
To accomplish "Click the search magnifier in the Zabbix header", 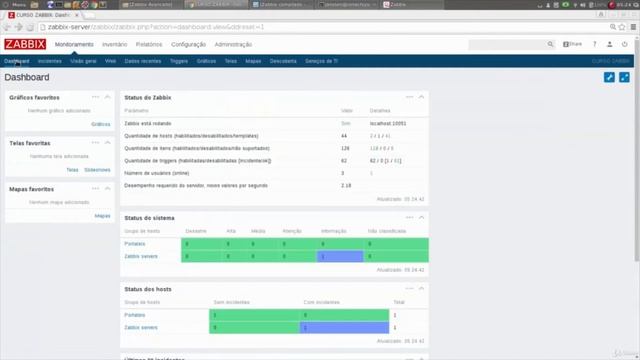I will click(x=550, y=44).
